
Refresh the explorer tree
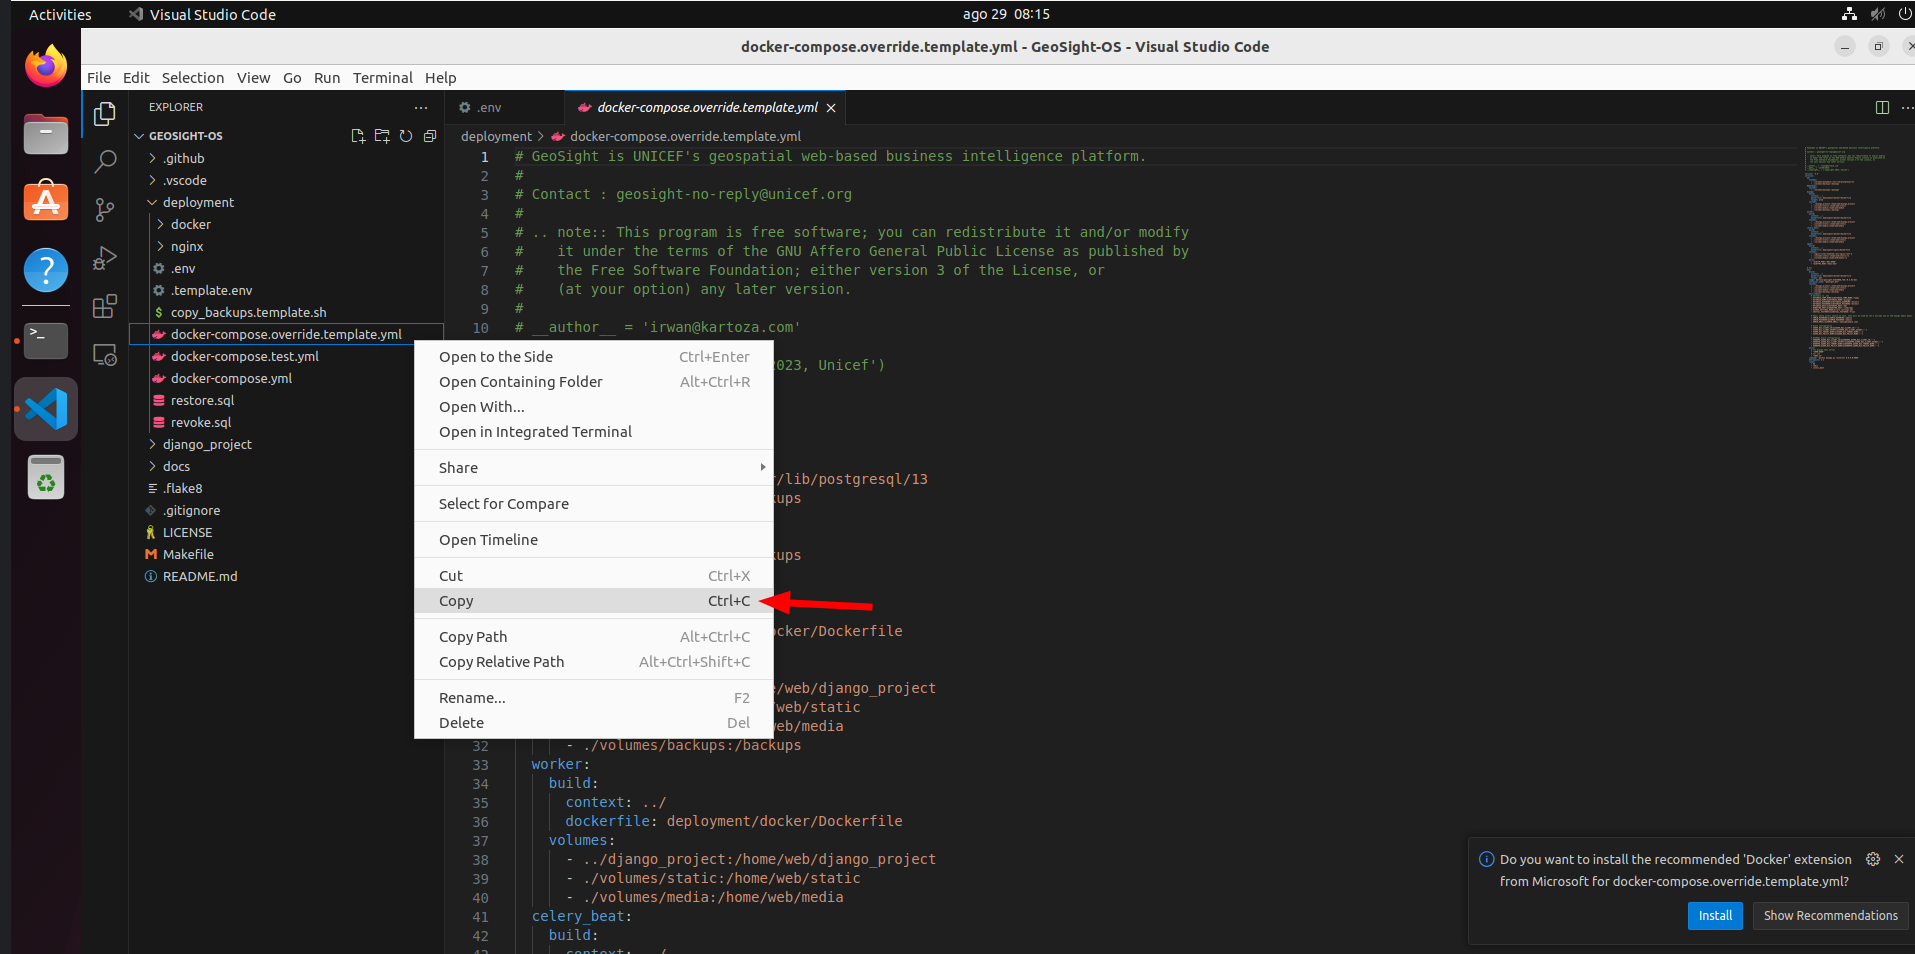pyautogui.click(x=406, y=136)
